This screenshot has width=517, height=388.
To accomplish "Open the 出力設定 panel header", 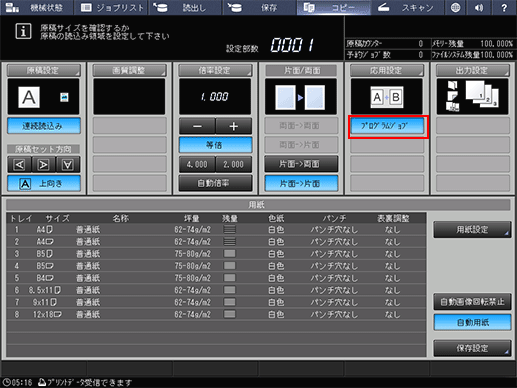I will (473, 70).
